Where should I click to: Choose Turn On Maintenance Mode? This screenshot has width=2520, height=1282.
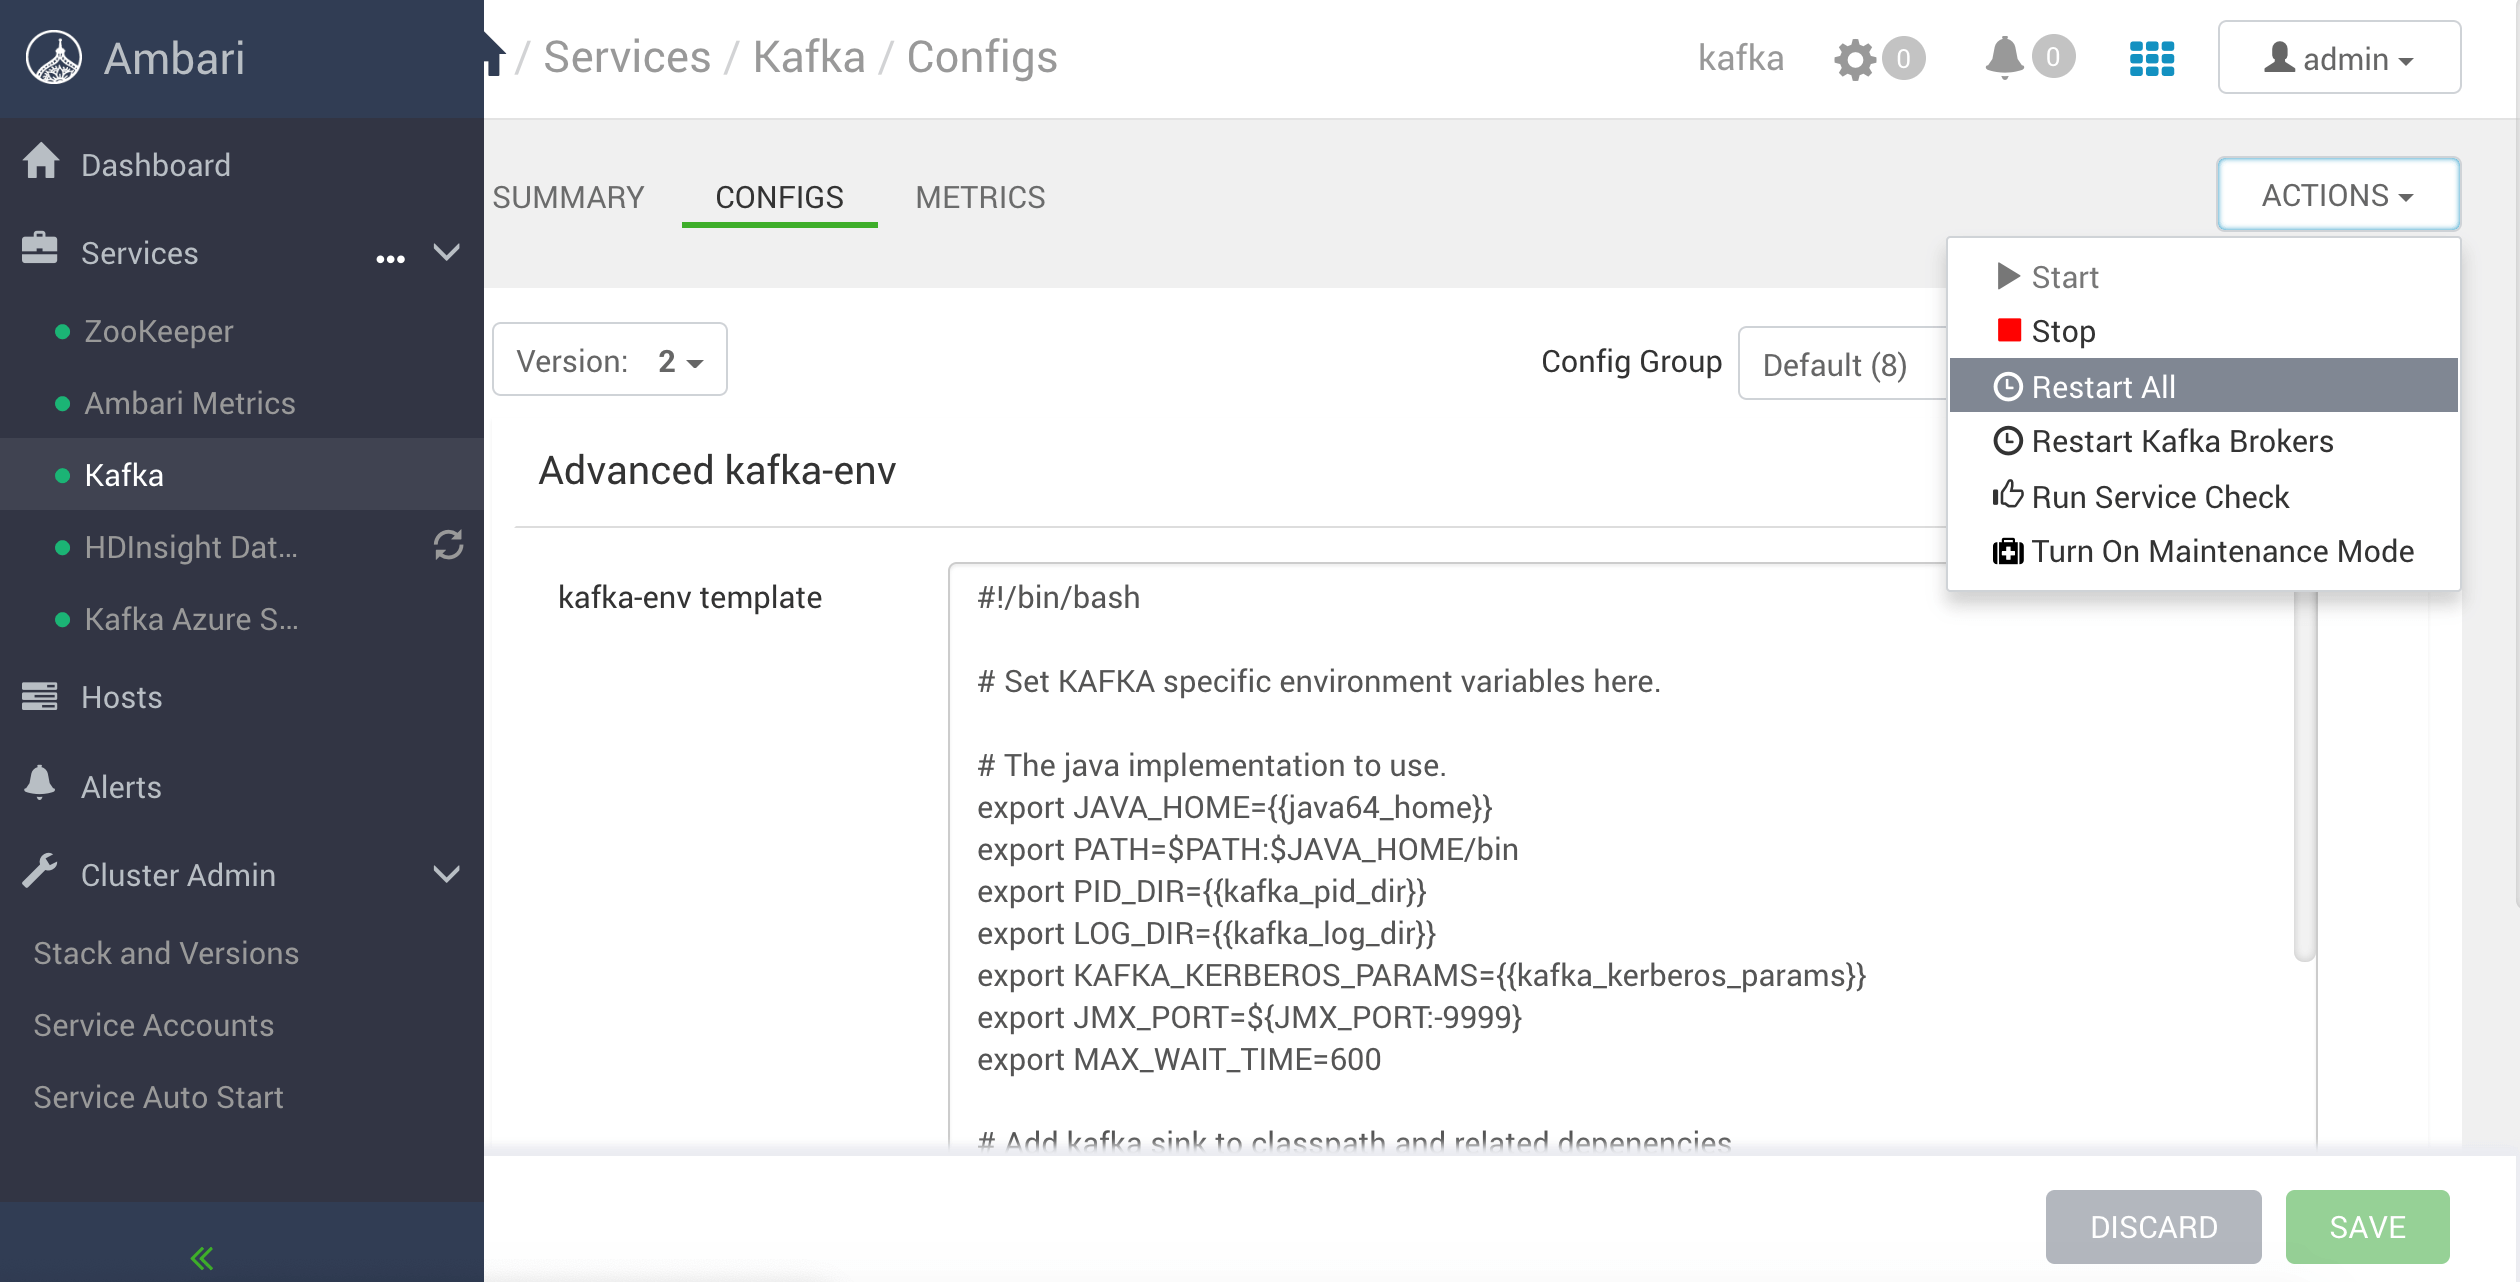(x=2204, y=551)
